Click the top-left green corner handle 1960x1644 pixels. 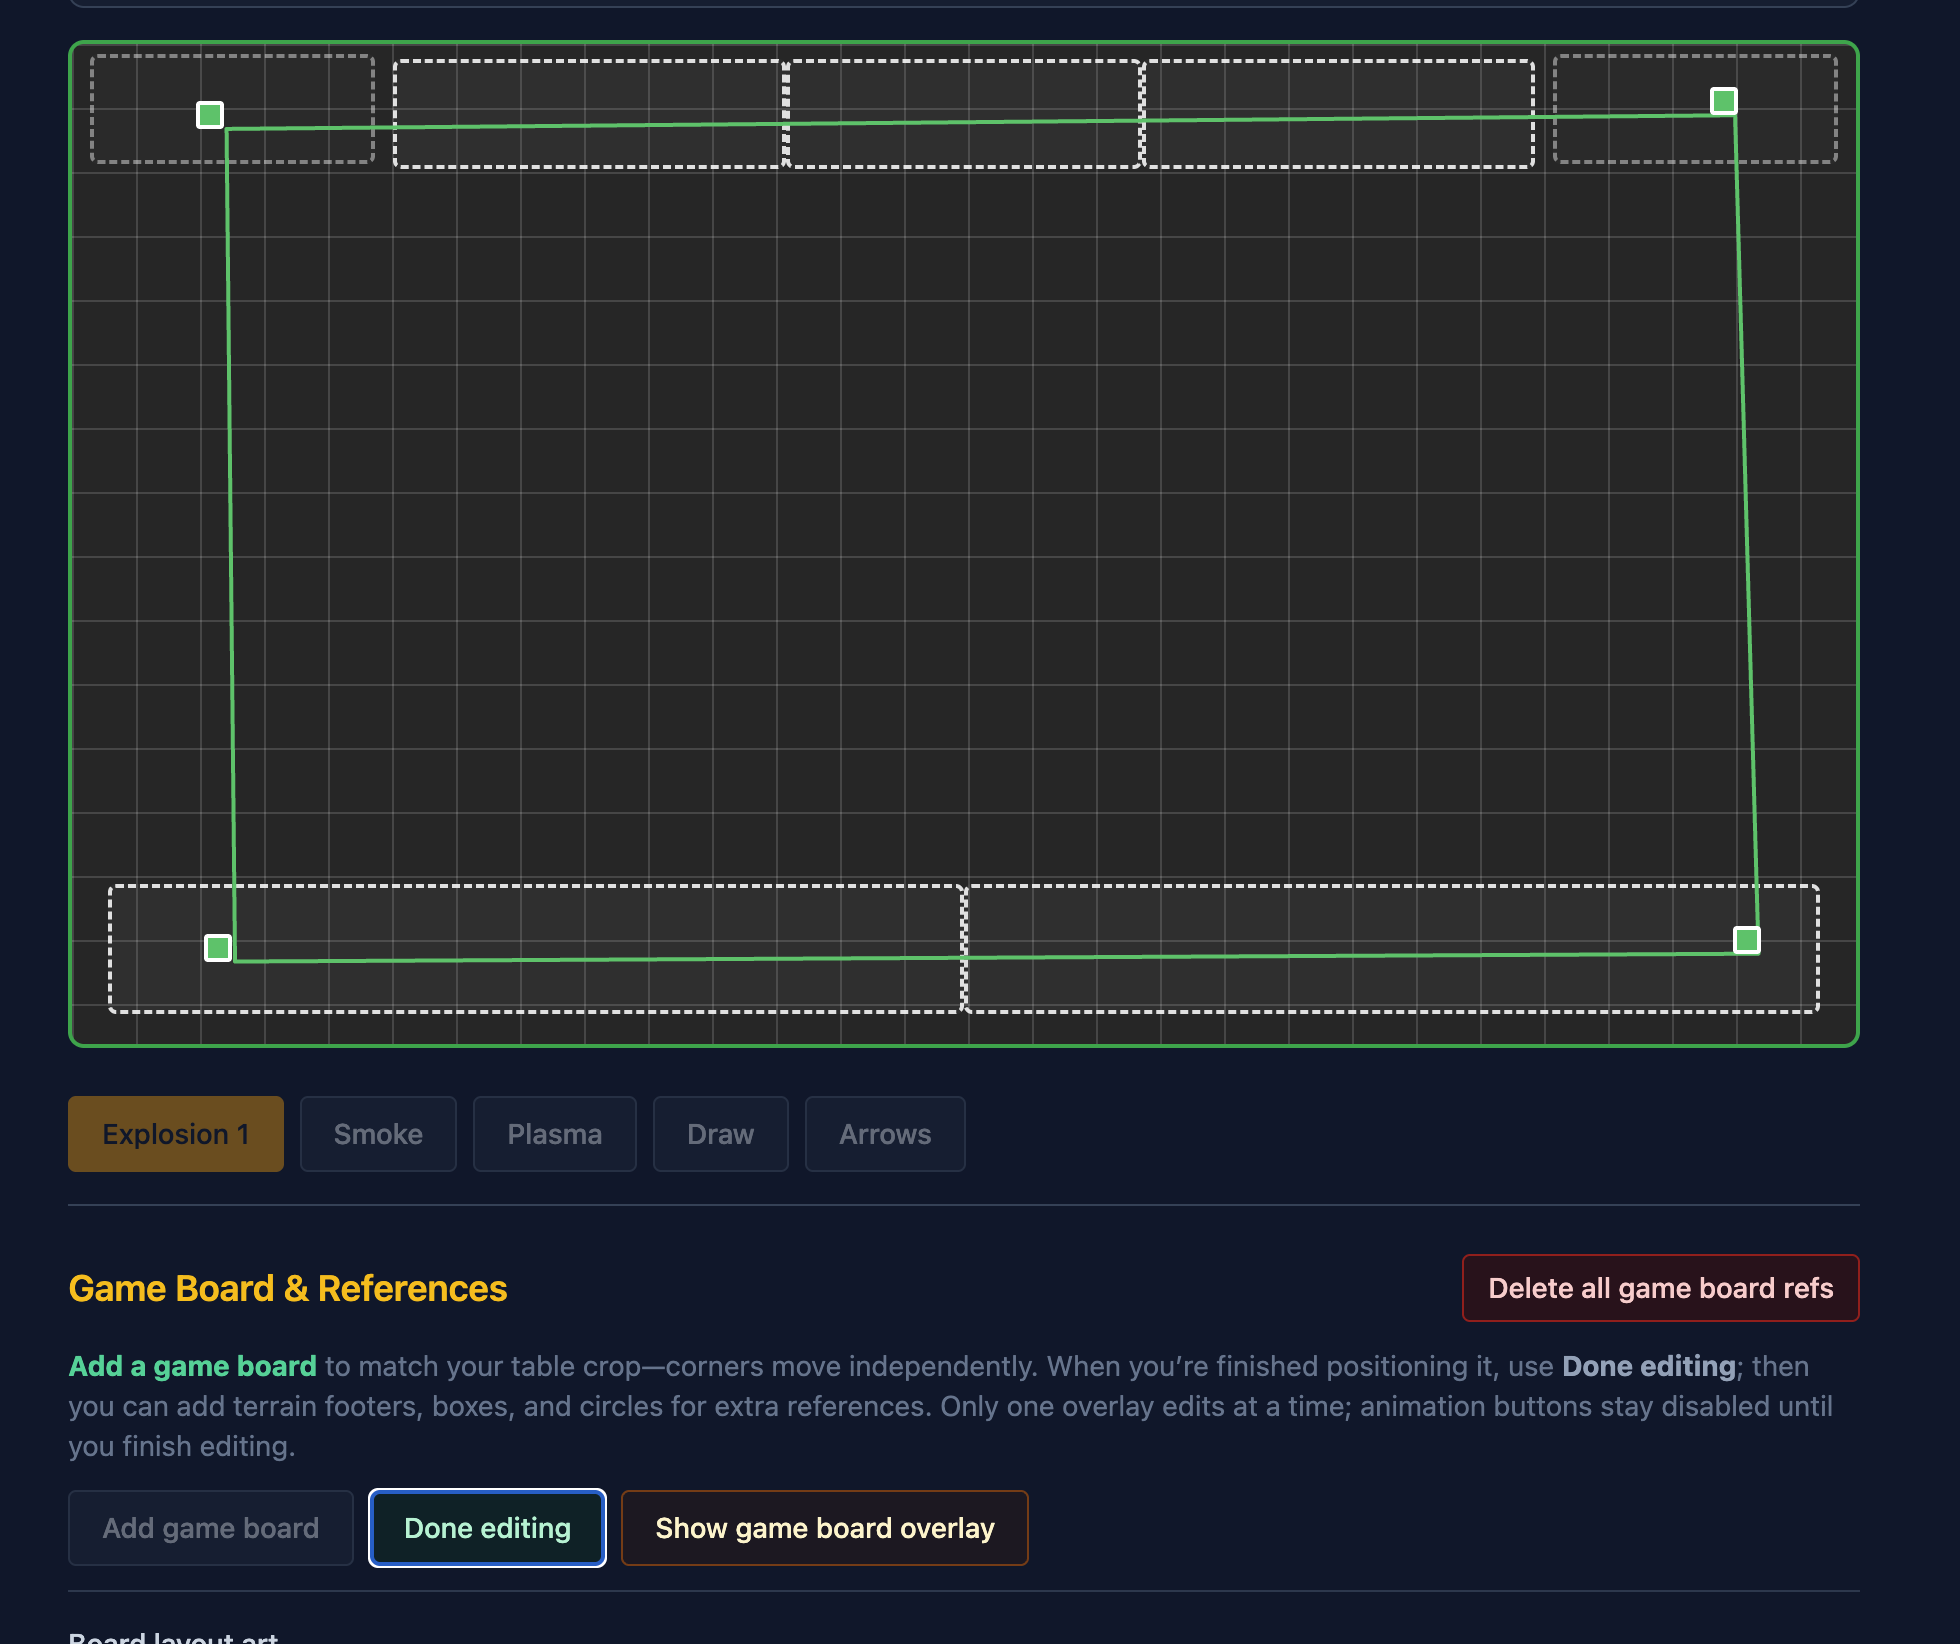coord(210,115)
